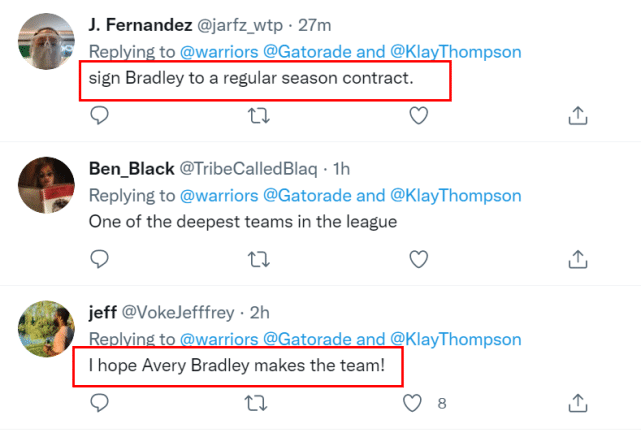Screen dimensions: 641x437
Task: Like J. Fernandez's tweet
Action: pos(419,117)
